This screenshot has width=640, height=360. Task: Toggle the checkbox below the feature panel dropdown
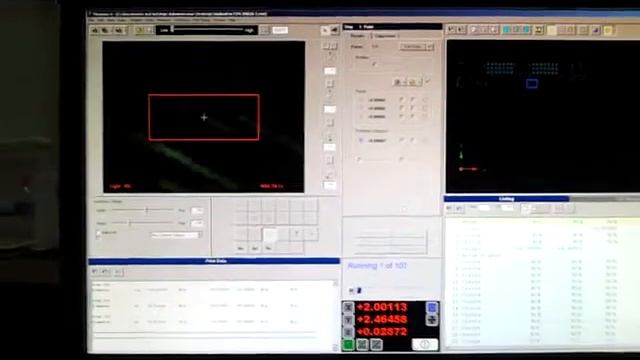tap(374, 64)
